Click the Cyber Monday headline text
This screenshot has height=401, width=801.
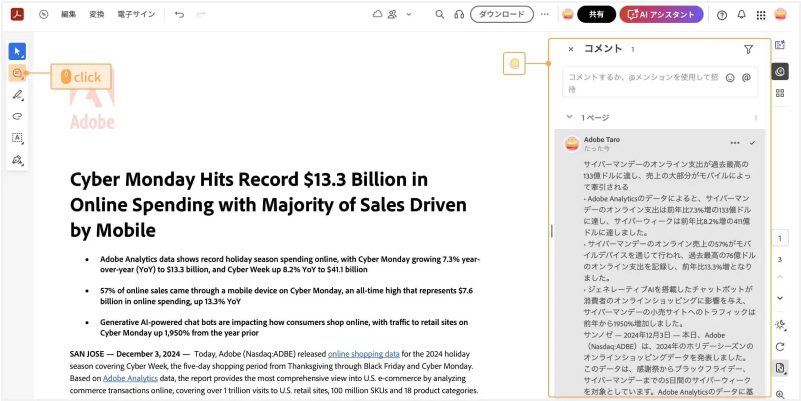coord(268,205)
